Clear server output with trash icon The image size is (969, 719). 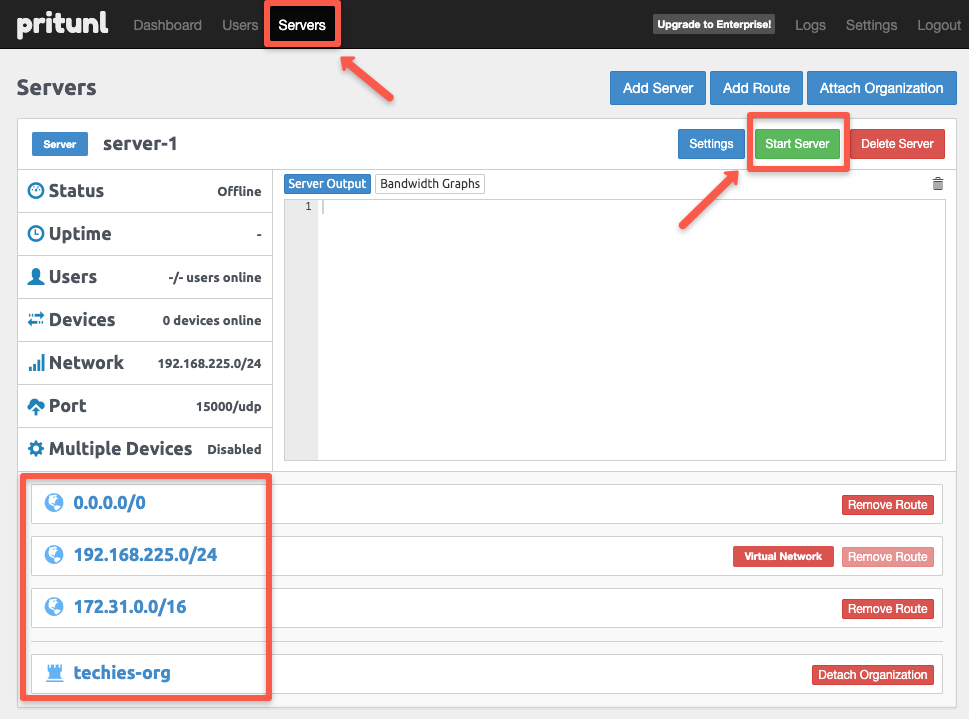click(937, 184)
